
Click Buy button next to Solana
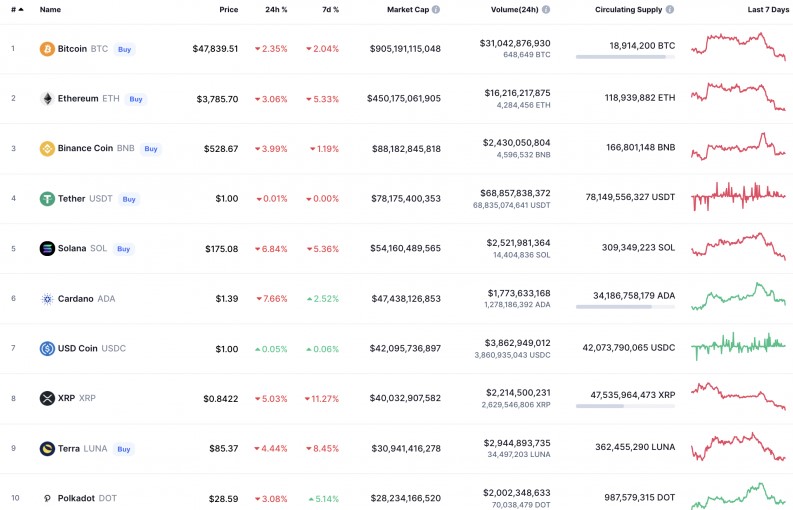pos(123,249)
